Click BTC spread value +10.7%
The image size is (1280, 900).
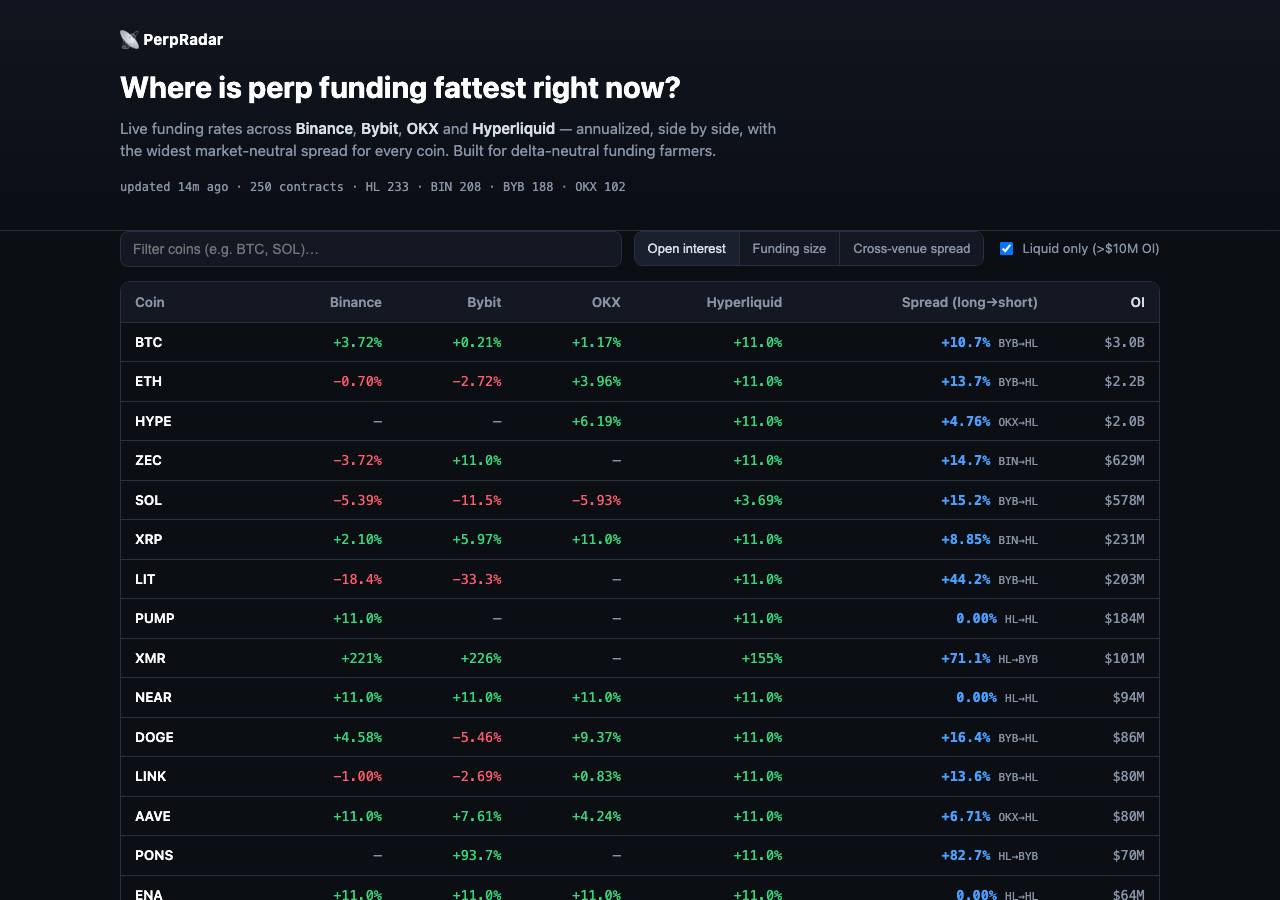966,342
